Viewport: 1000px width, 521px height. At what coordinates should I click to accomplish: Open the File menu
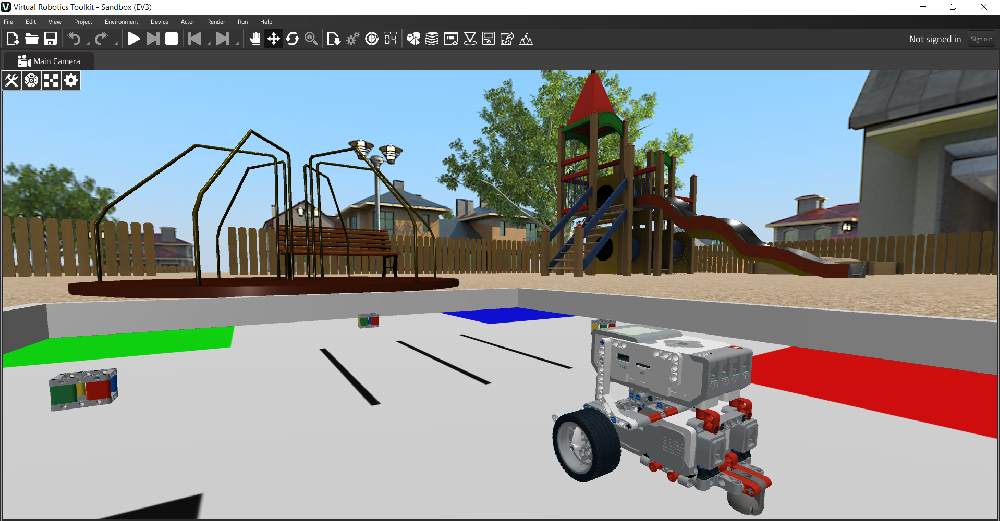click(8, 21)
